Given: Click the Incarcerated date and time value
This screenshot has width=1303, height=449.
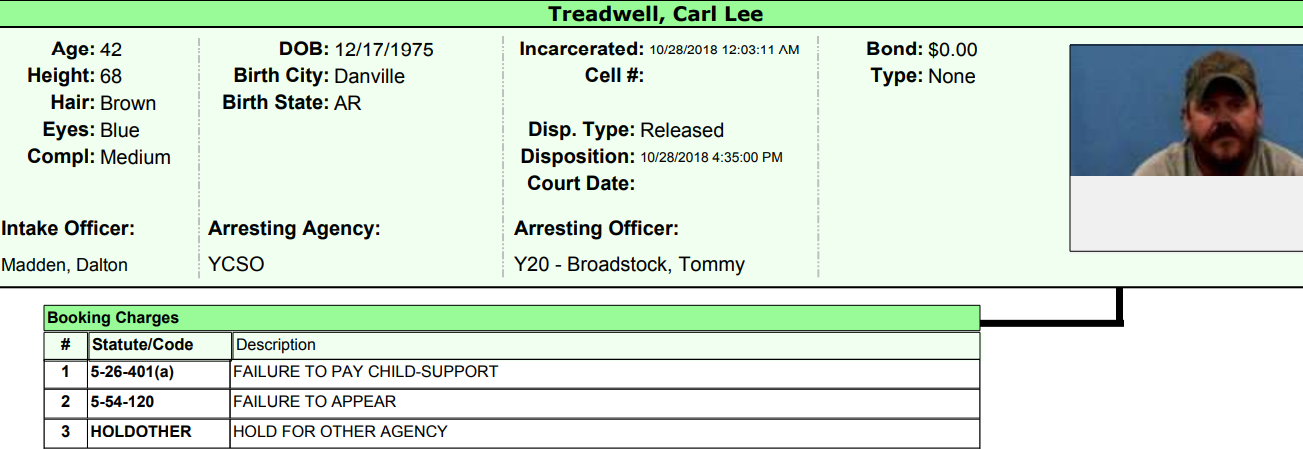Looking at the screenshot, I should pyautogui.click(x=724, y=50).
